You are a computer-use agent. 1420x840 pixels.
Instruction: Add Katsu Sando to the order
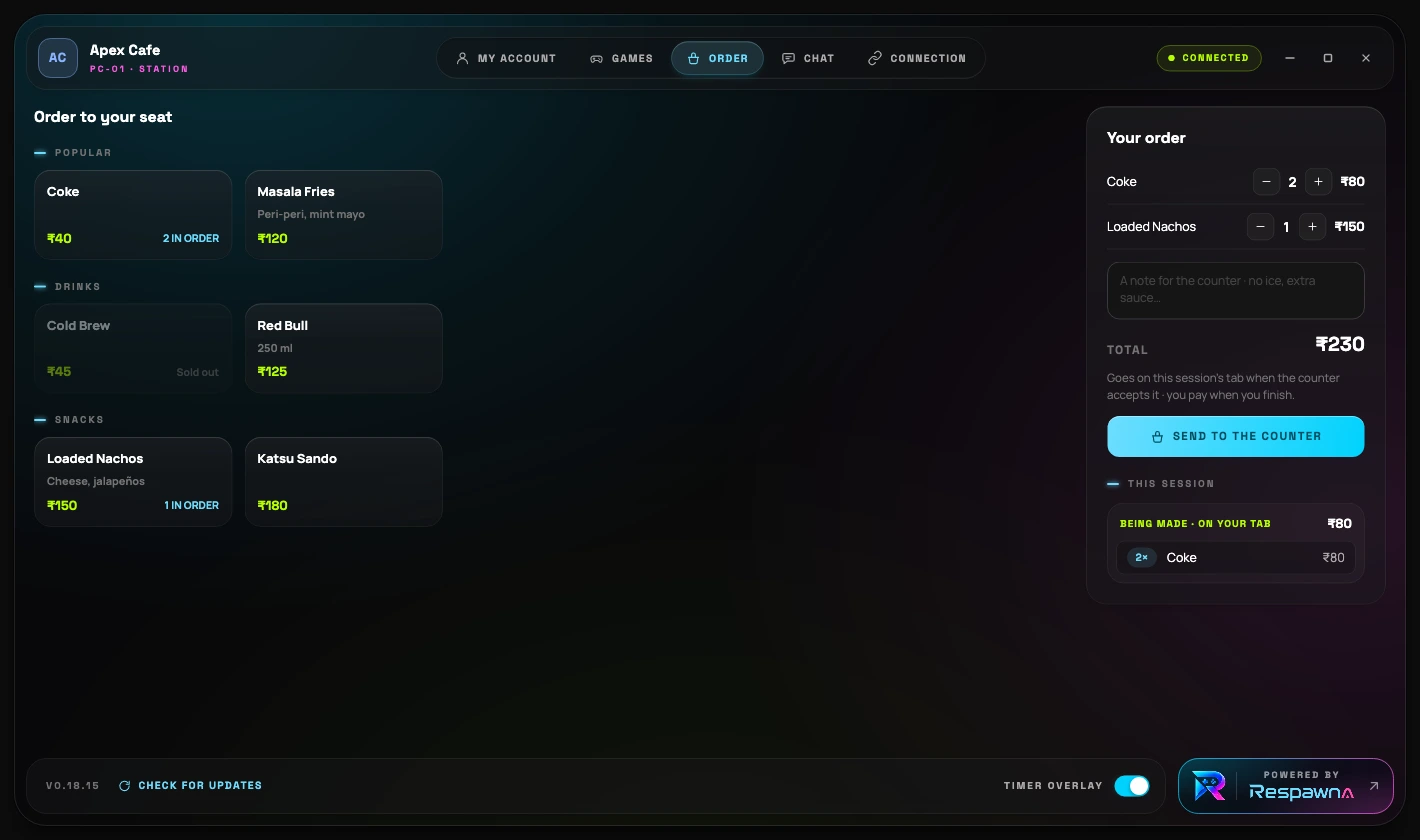pyautogui.click(x=343, y=482)
